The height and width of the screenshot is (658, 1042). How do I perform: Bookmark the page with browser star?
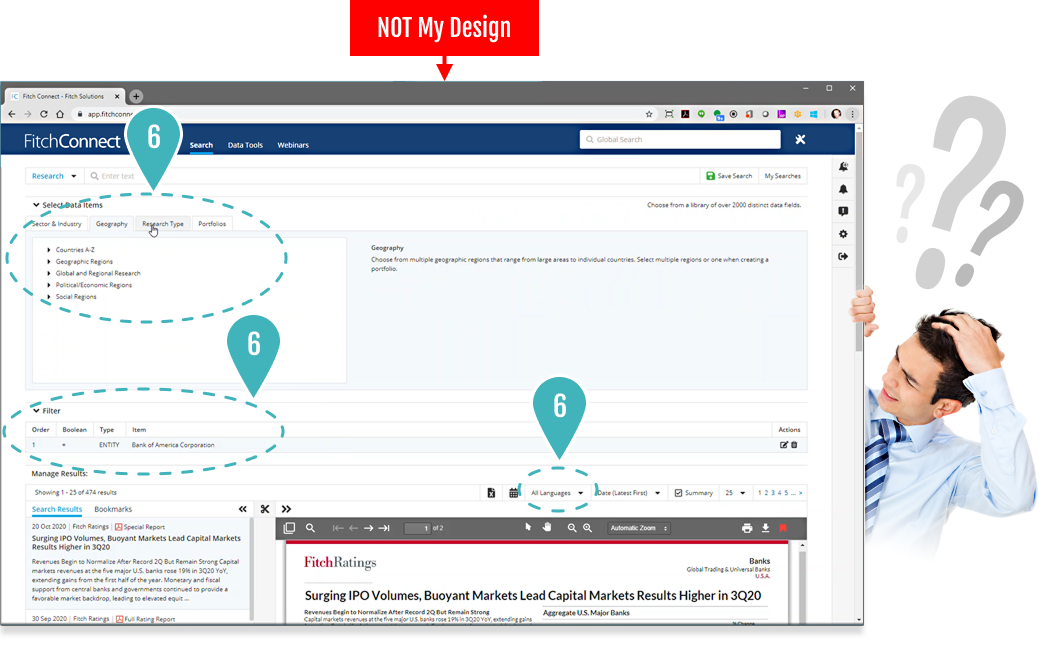[x=649, y=114]
